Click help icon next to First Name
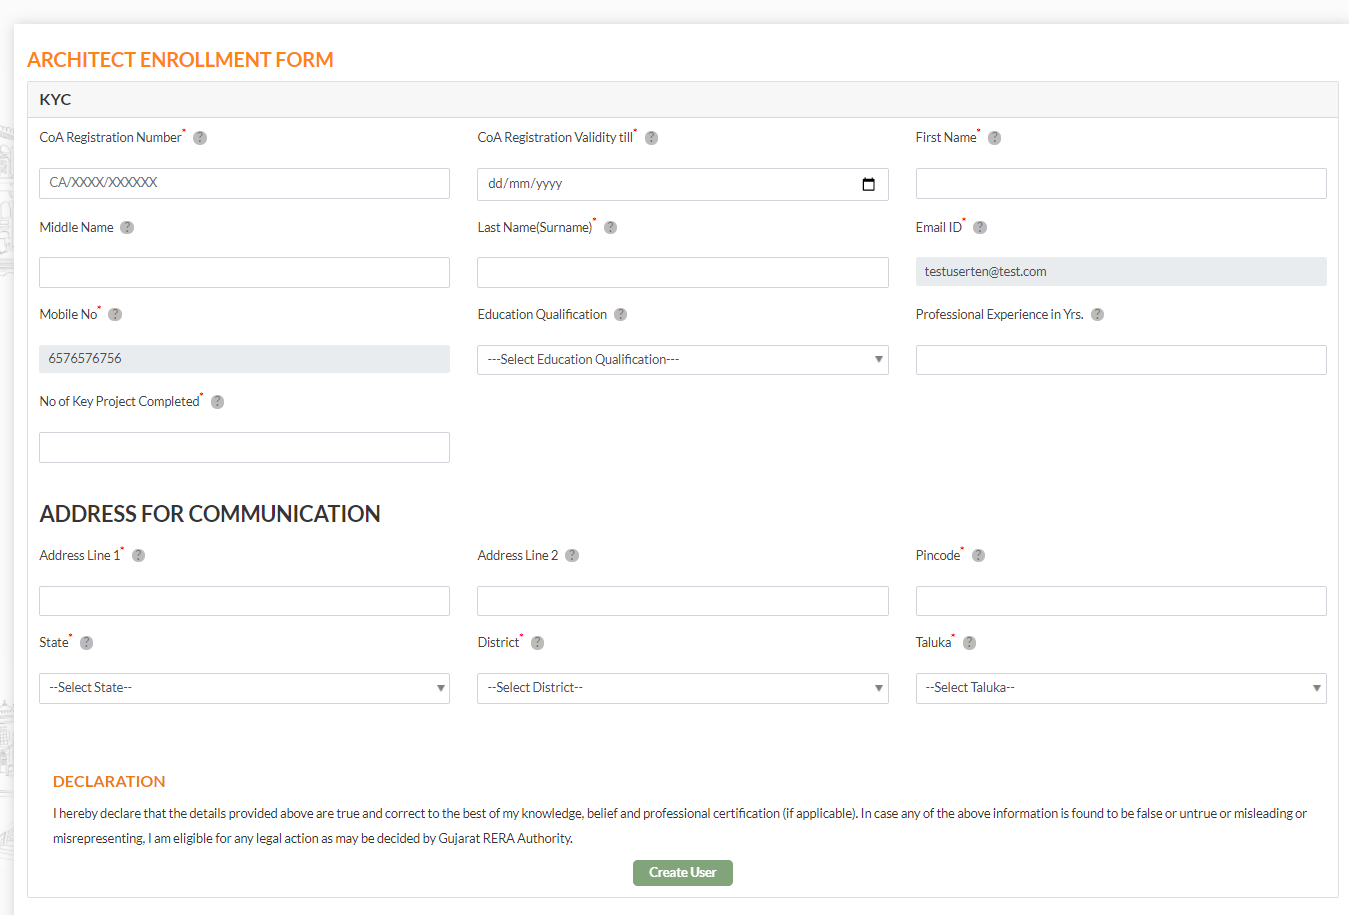This screenshot has width=1349, height=915. click(x=994, y=138)
